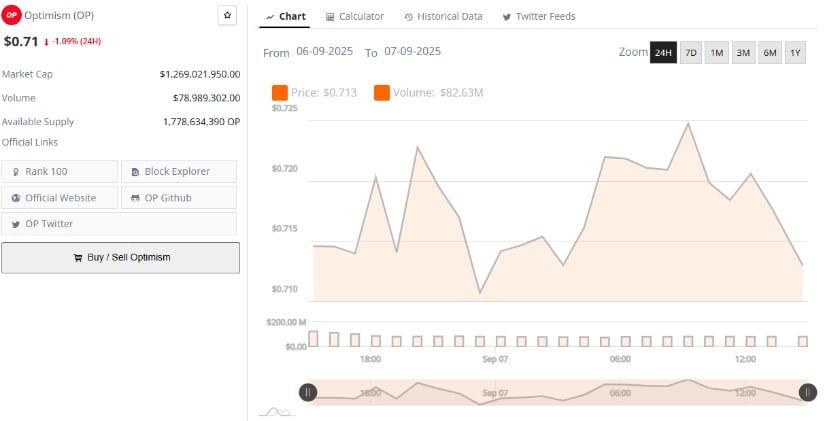Open the Historical Data tab

[x=444, y=17]
